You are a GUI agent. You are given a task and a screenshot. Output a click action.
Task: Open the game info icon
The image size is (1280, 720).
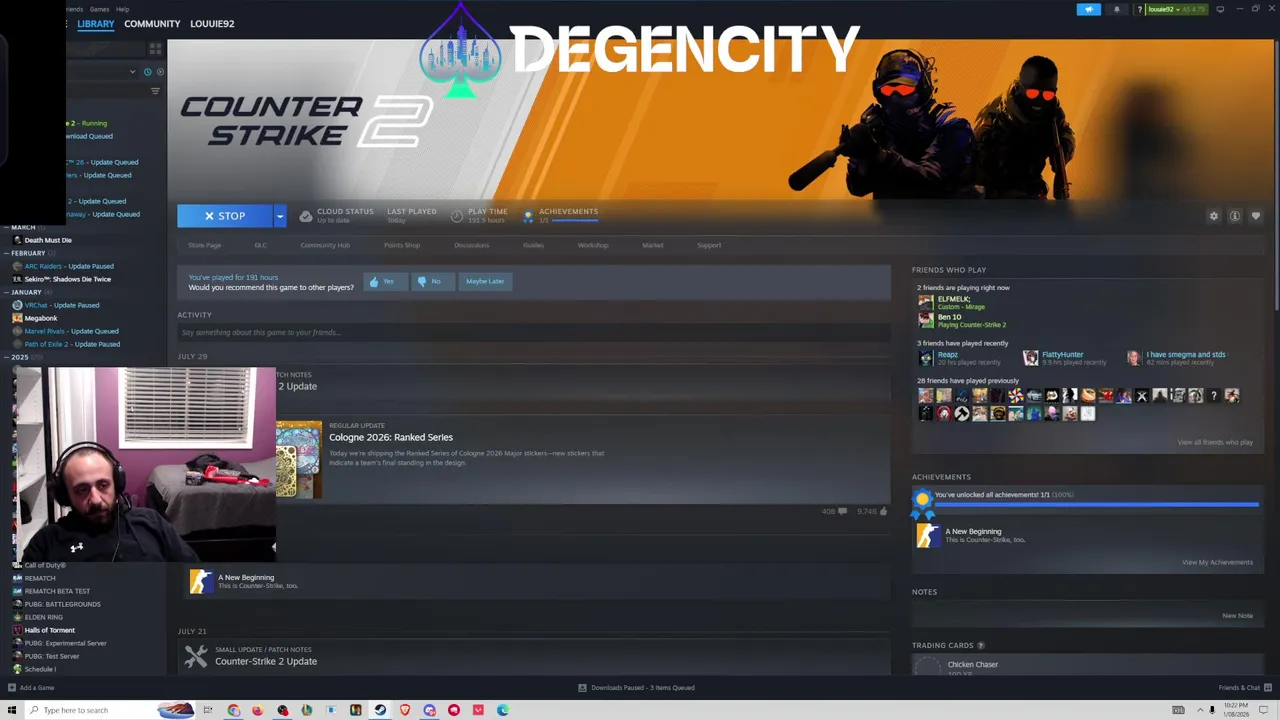click(1235, 216)
